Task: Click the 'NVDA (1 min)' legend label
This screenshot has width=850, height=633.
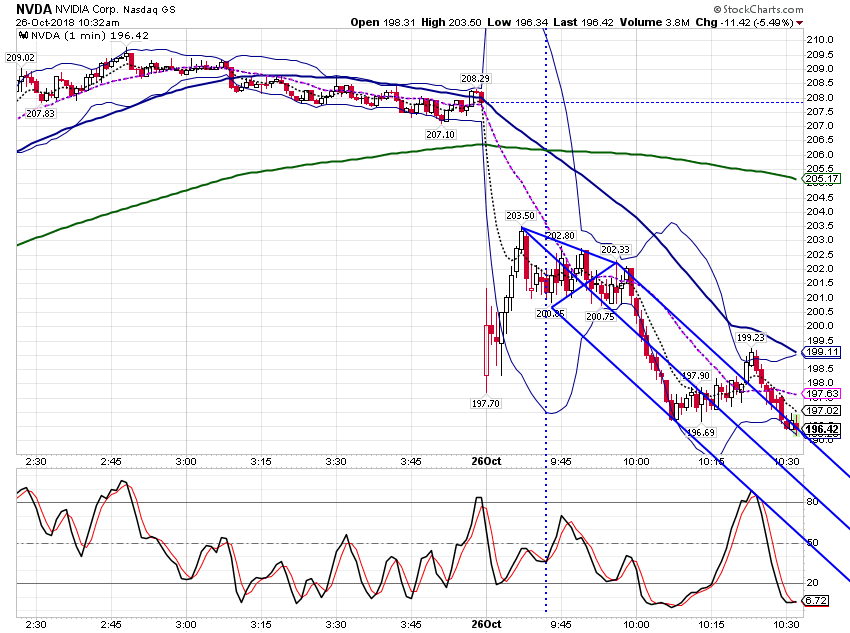Action: point(69,36)
